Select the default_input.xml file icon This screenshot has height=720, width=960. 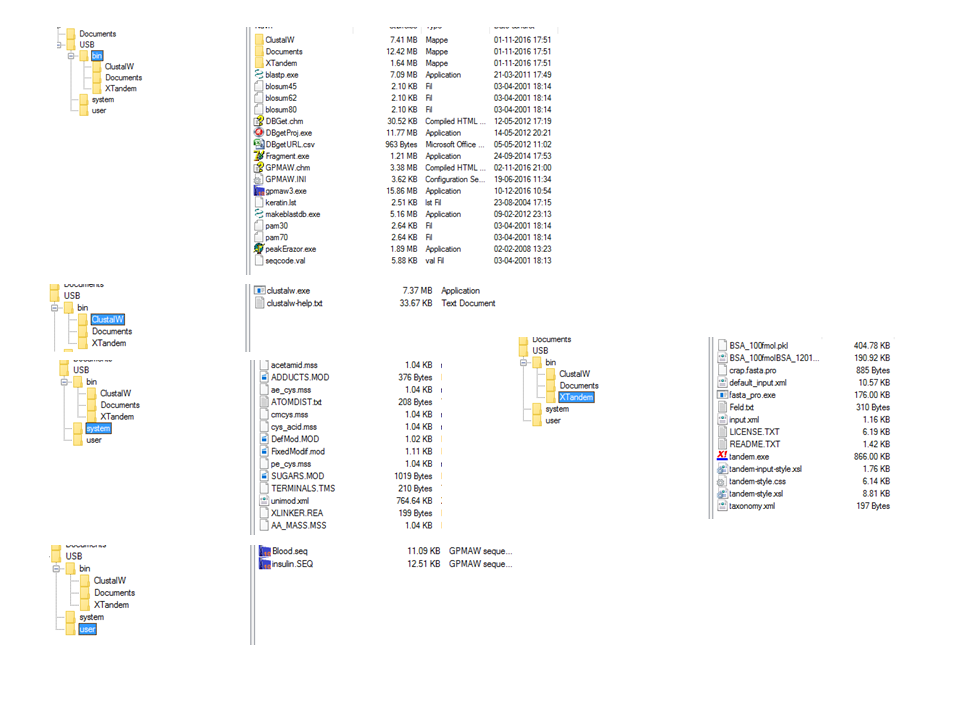[722, 383]
